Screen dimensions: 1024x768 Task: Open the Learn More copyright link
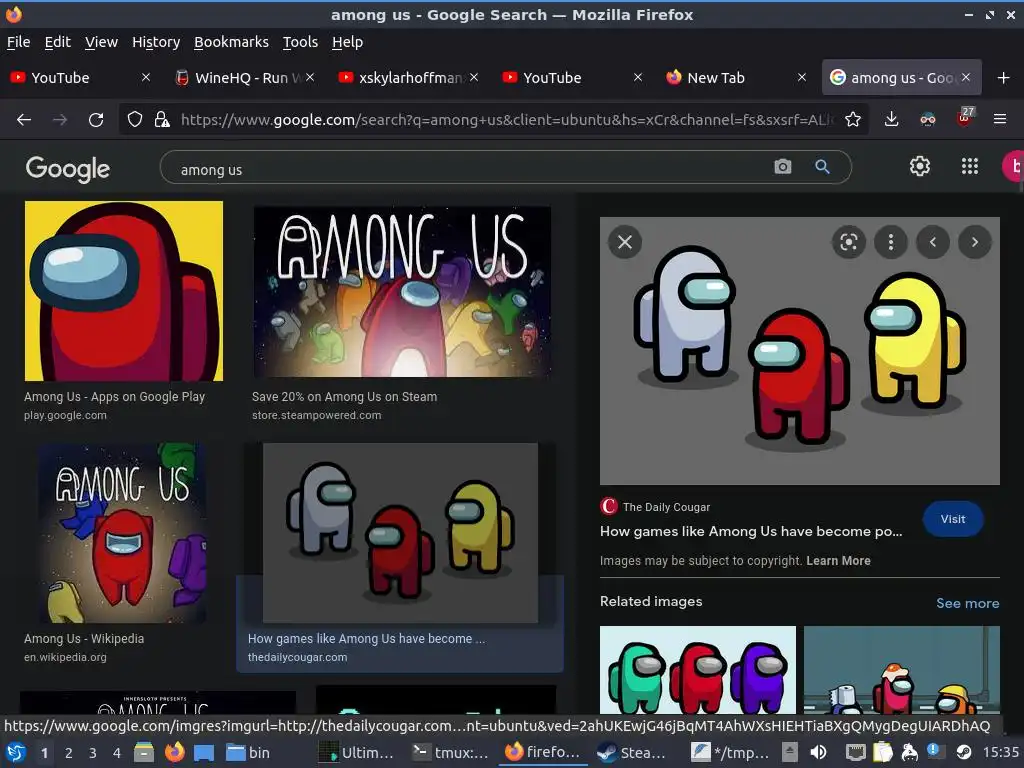[x=838, y=560]
